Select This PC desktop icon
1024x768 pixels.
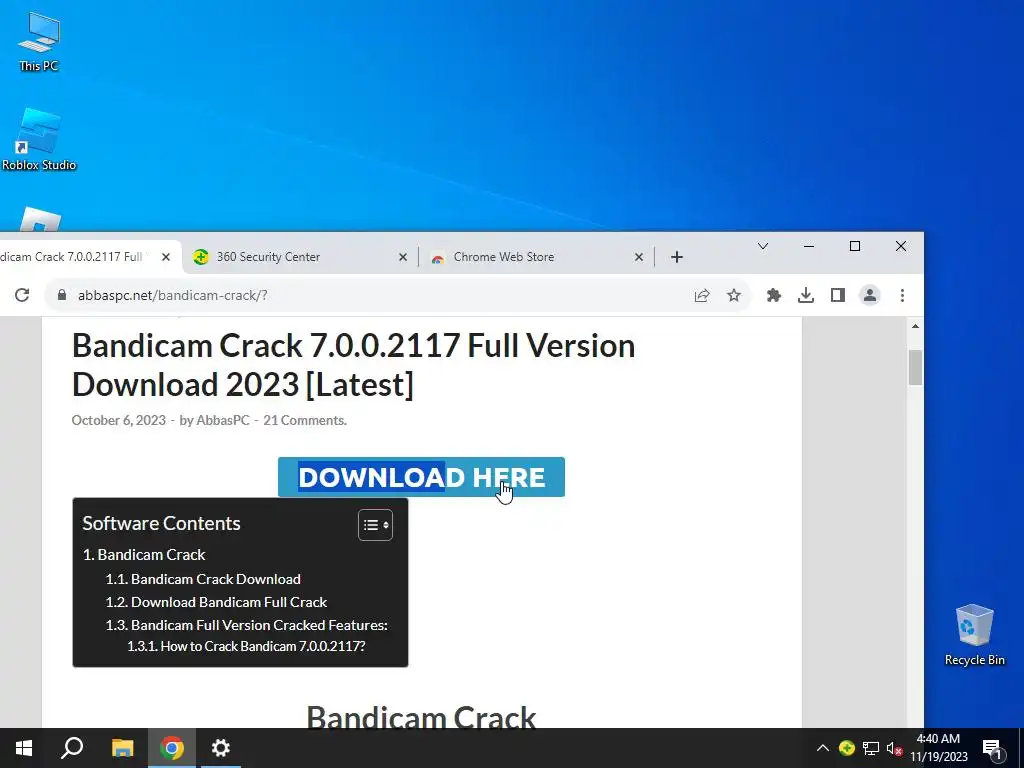click(x=39, y=41)
